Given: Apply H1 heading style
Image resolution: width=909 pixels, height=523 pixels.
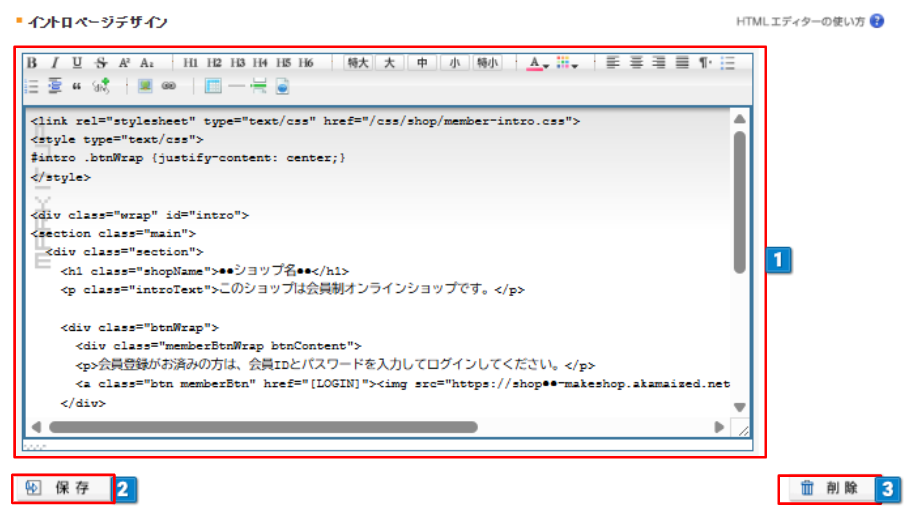Looking at the screenshot, I should (191, 63).
